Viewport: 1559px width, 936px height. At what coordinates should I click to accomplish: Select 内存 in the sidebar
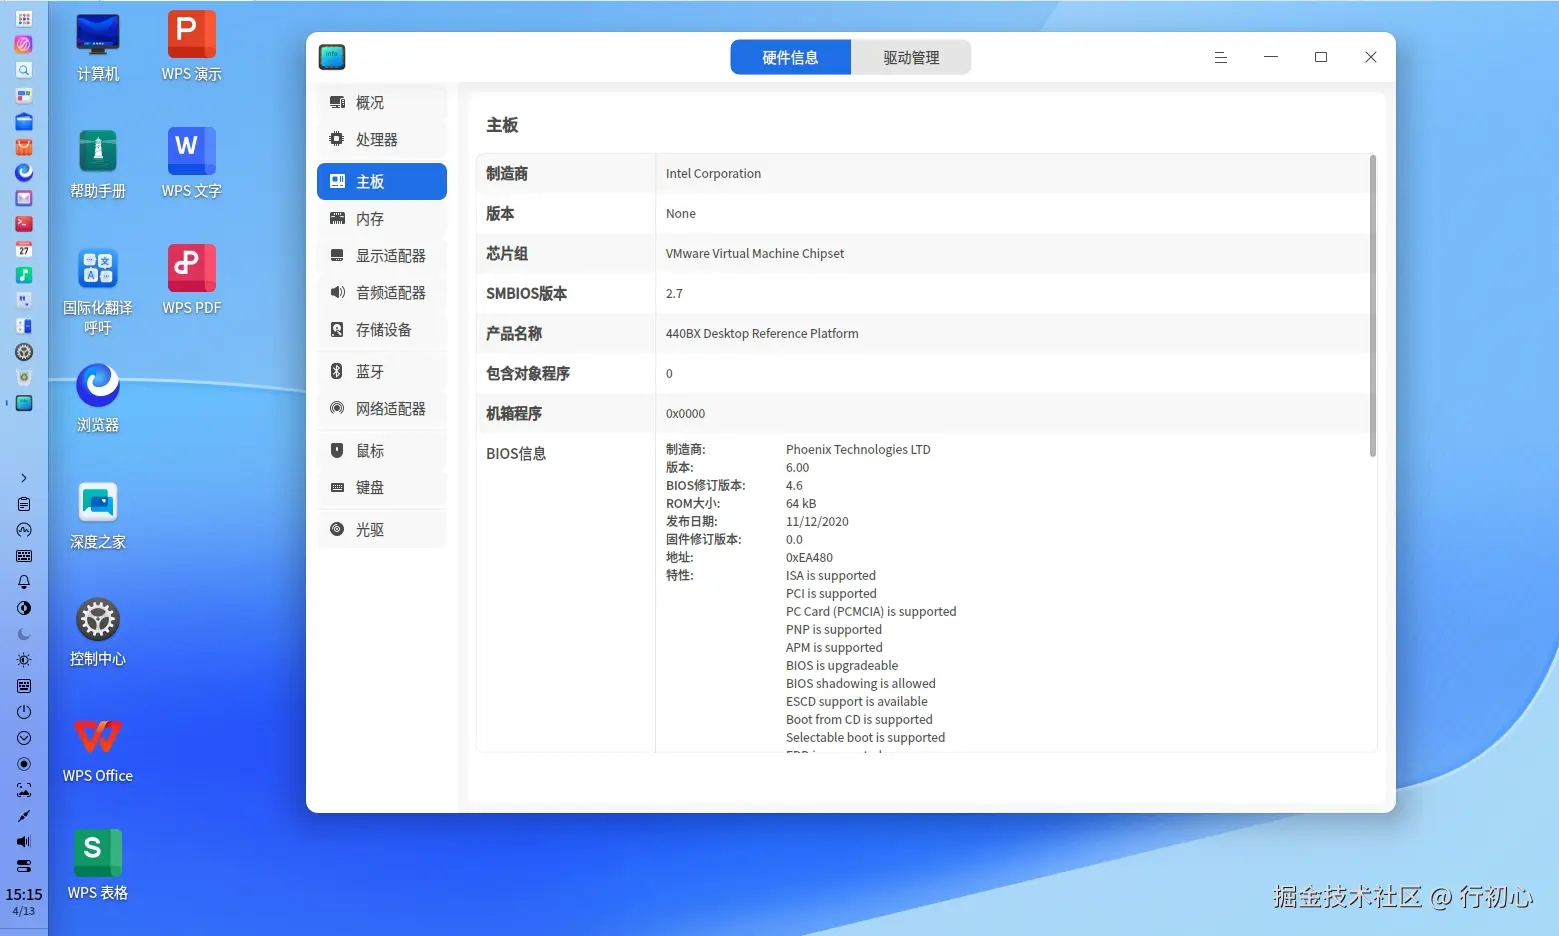382,219
